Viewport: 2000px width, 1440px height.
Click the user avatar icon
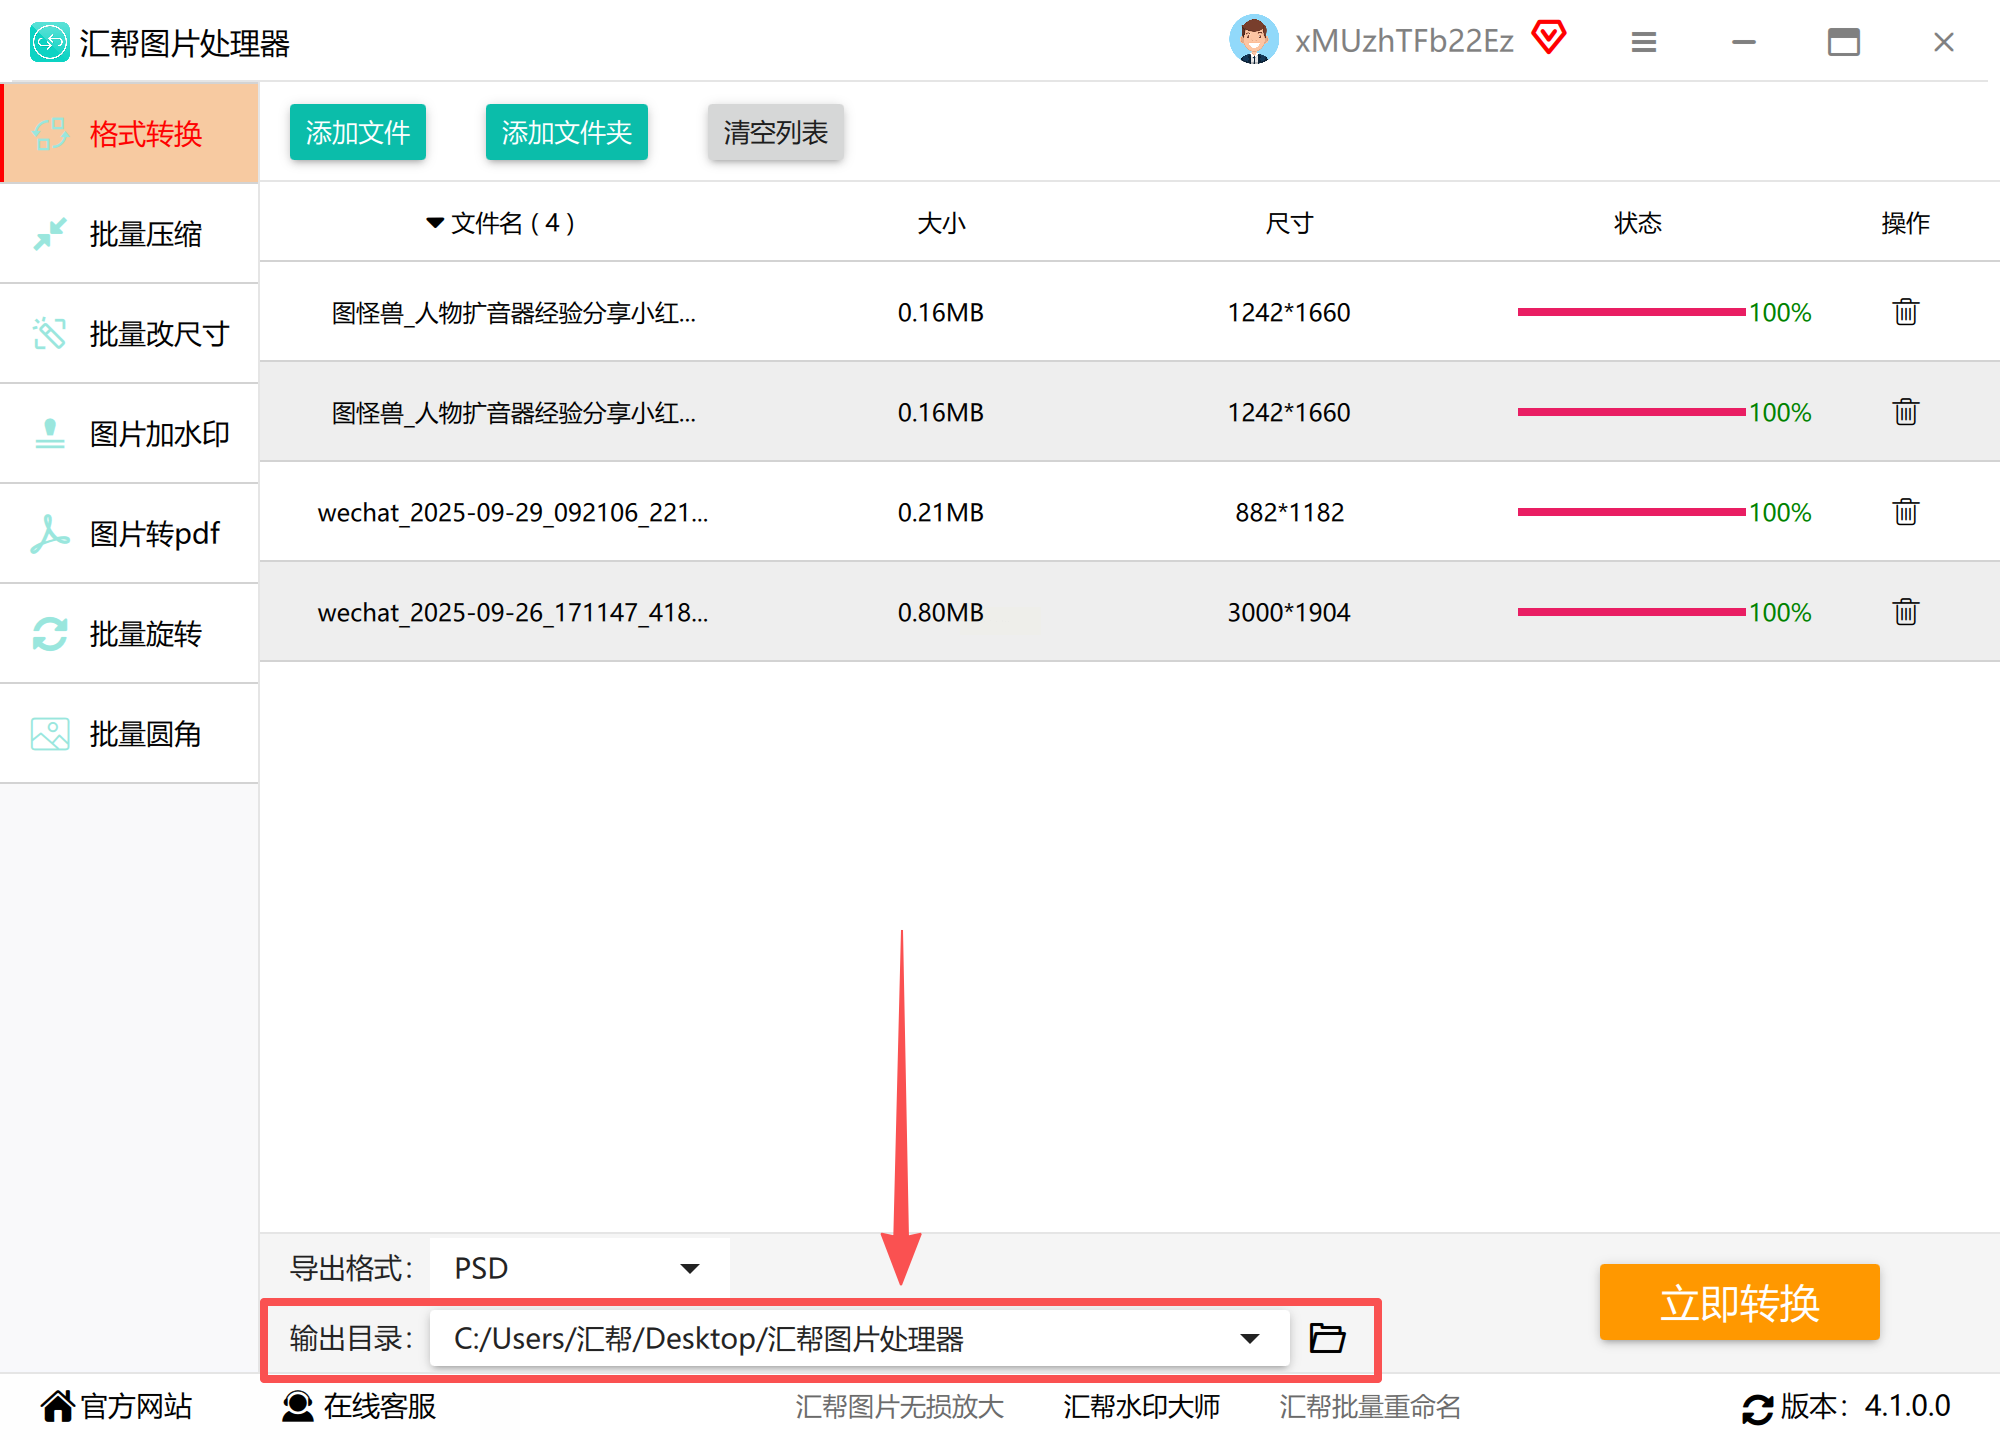(1253, 40)
